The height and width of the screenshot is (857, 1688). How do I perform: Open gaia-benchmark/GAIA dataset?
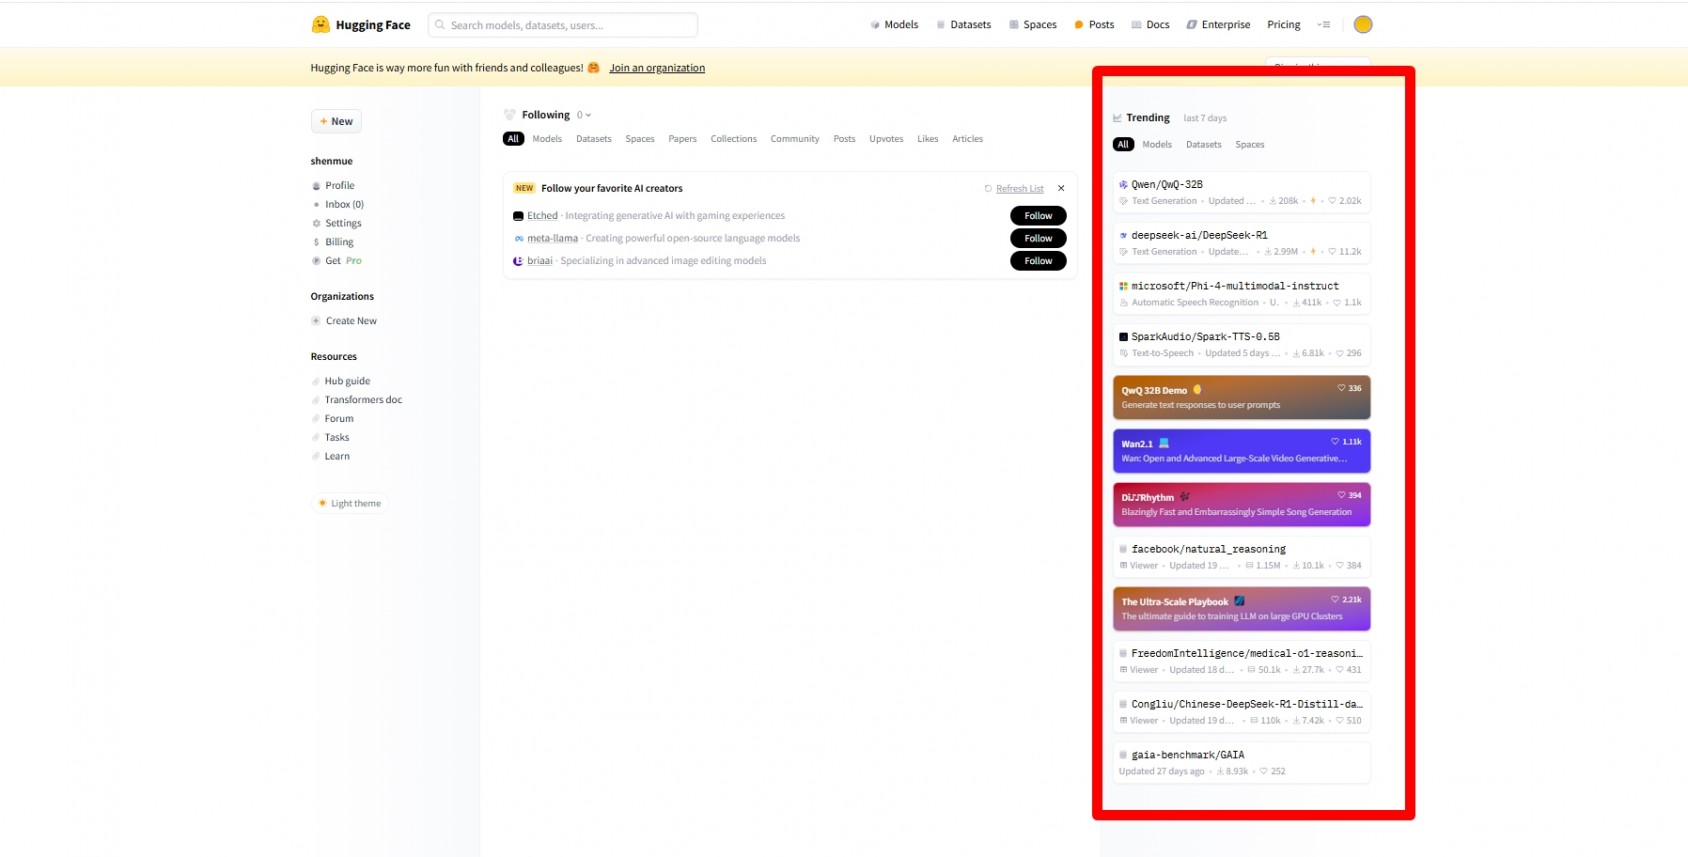(1241, 763)
